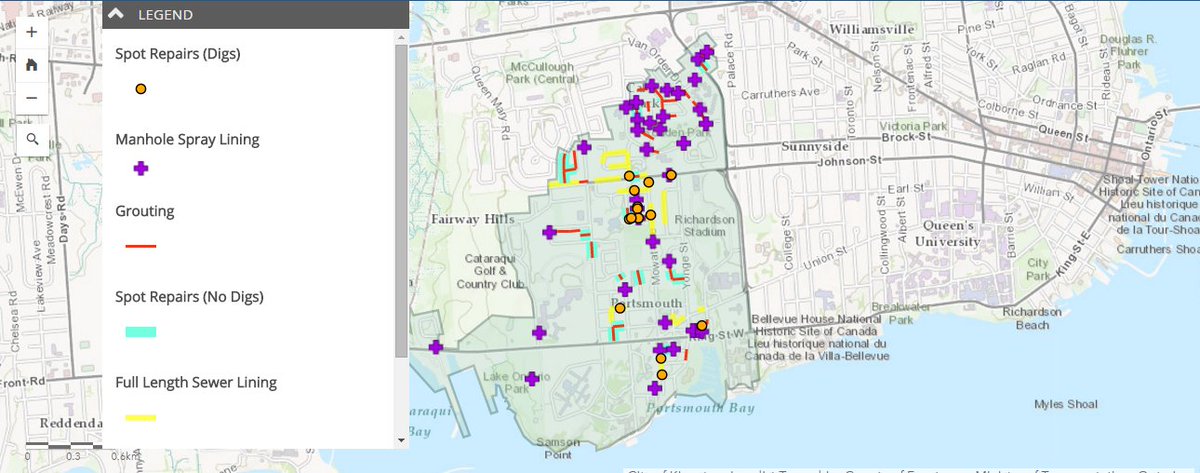Click the legend scrollbar down arrow
Screen dimensions: 1200x473
(x=401, y=439)
